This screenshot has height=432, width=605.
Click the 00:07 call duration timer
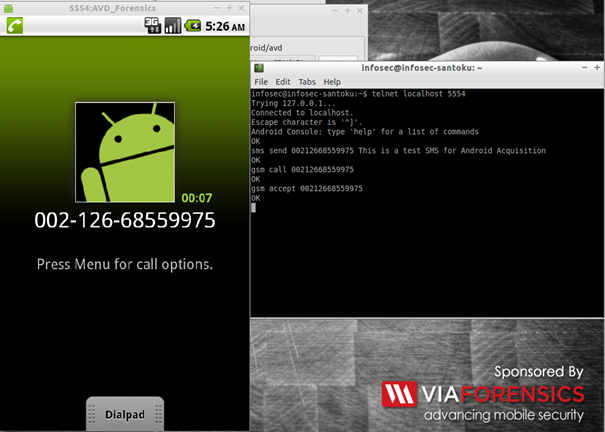[x=225, y=198]
